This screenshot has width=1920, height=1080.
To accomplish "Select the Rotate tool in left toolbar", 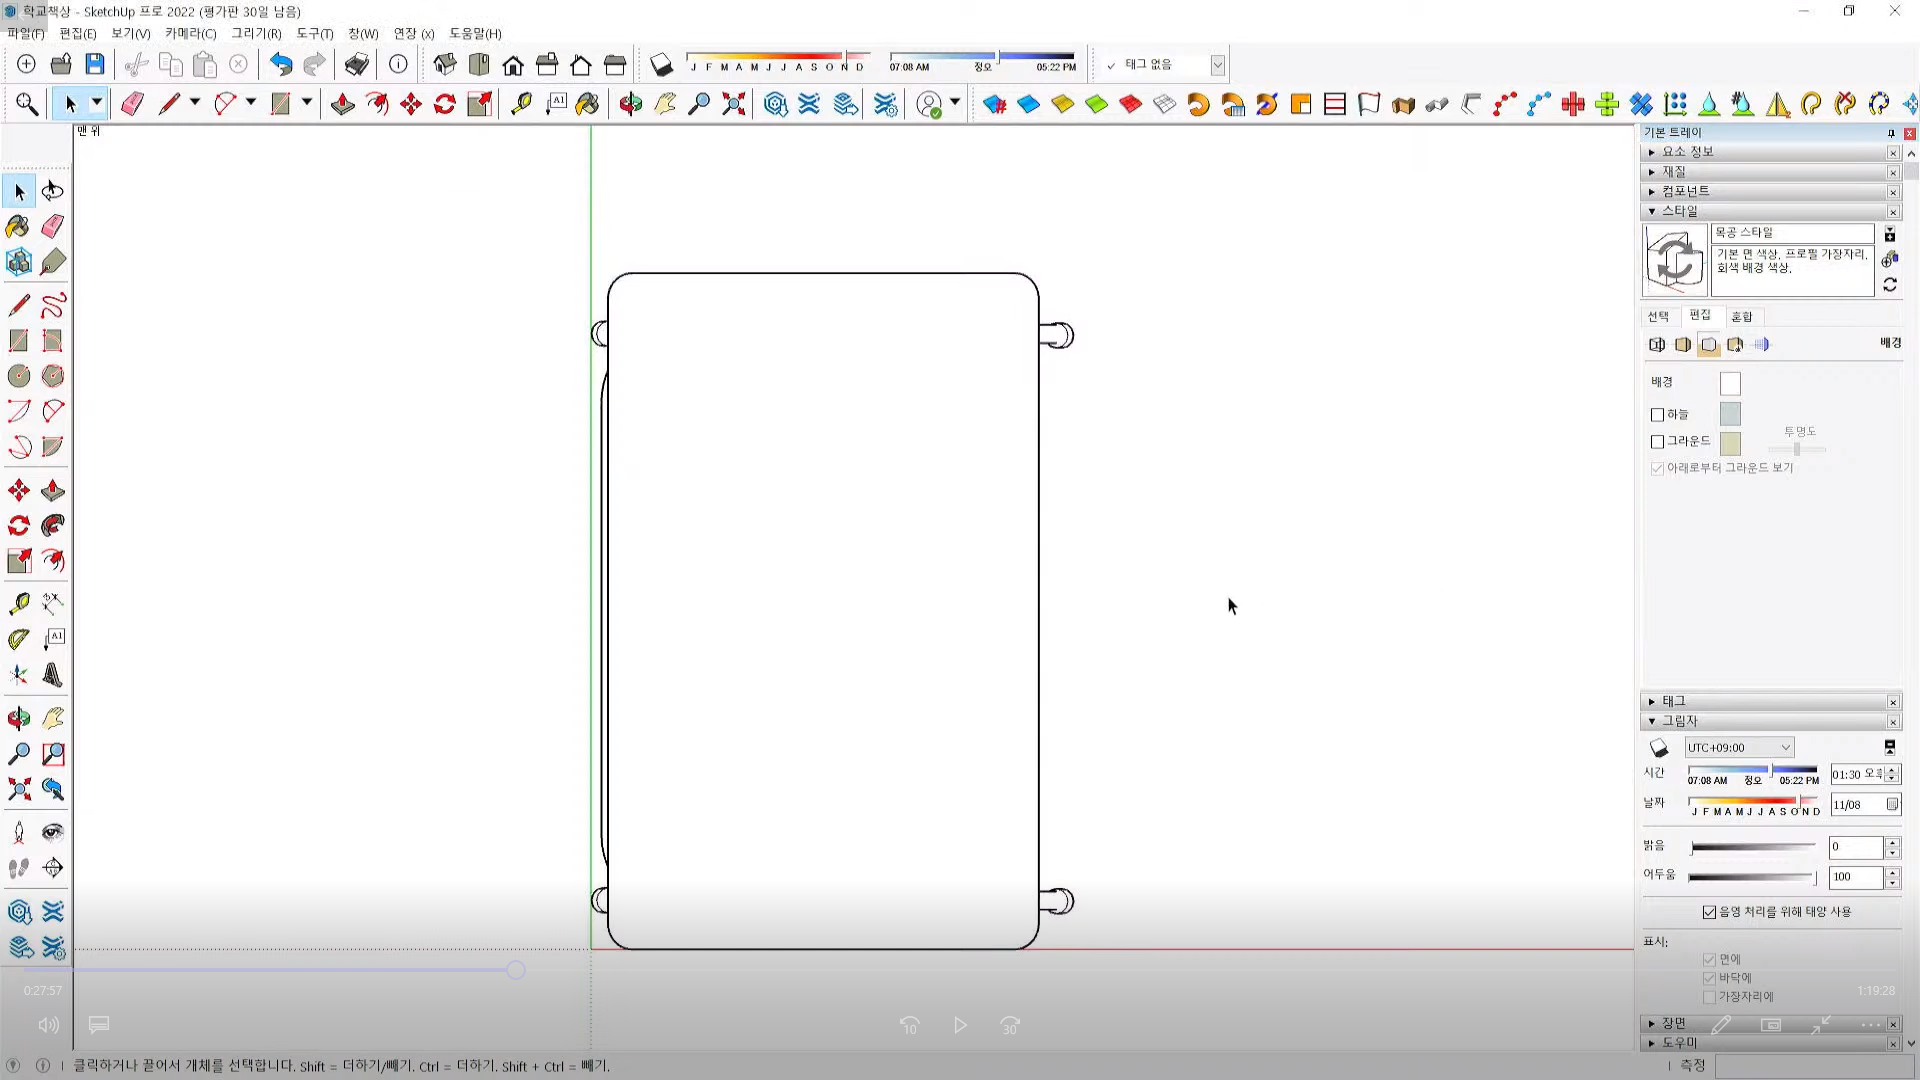I will [x=18, y=526].
